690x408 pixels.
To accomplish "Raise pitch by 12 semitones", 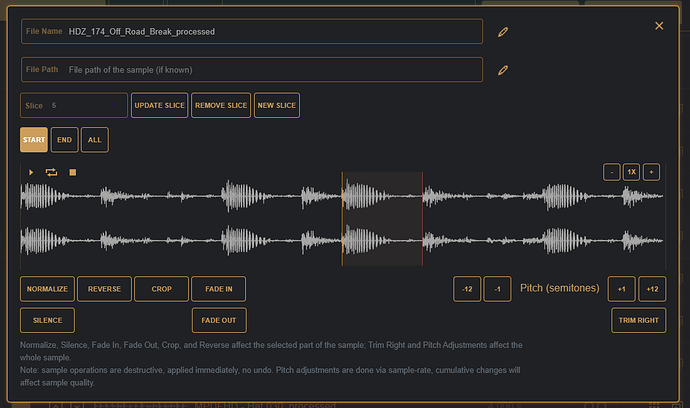I will [x=652, y=289].
